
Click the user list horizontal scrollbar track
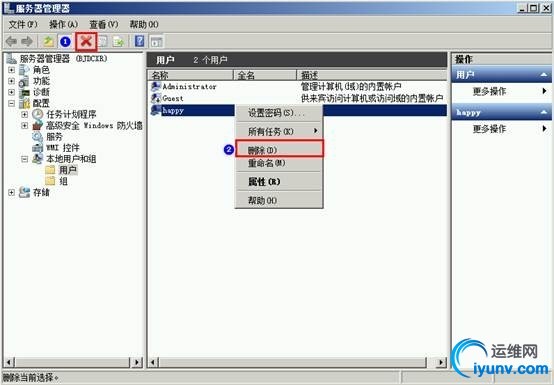tap(297, 362)
